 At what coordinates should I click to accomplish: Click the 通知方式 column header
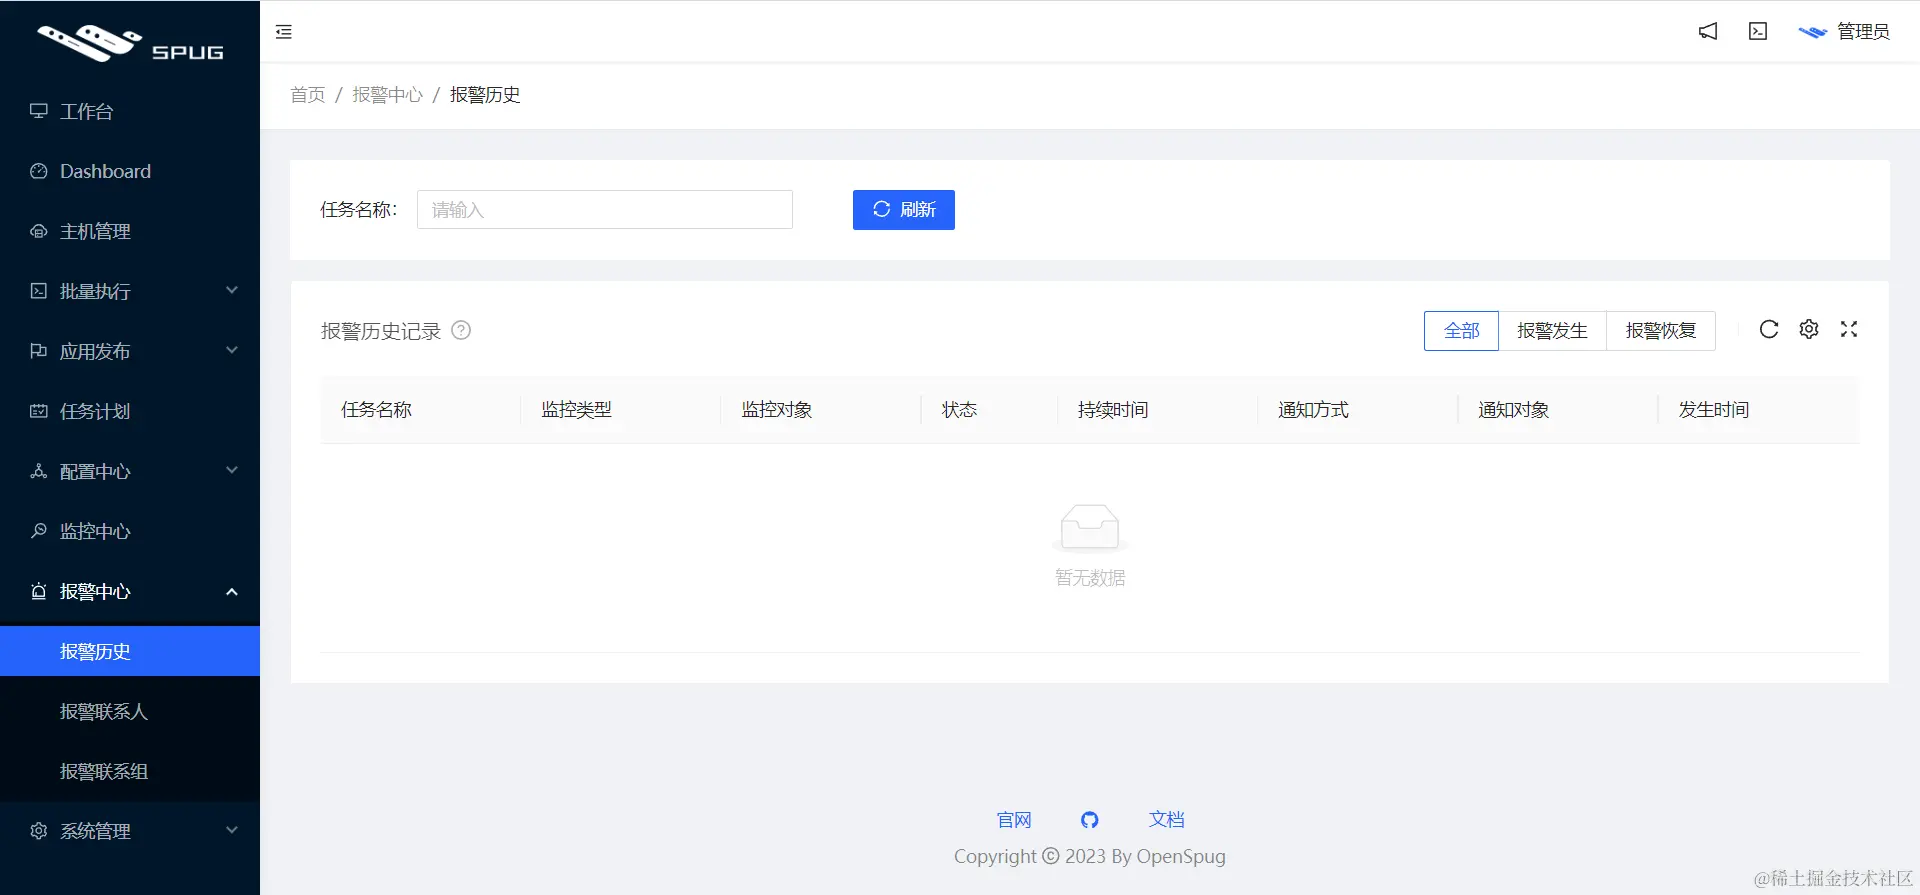[1313, 410]
